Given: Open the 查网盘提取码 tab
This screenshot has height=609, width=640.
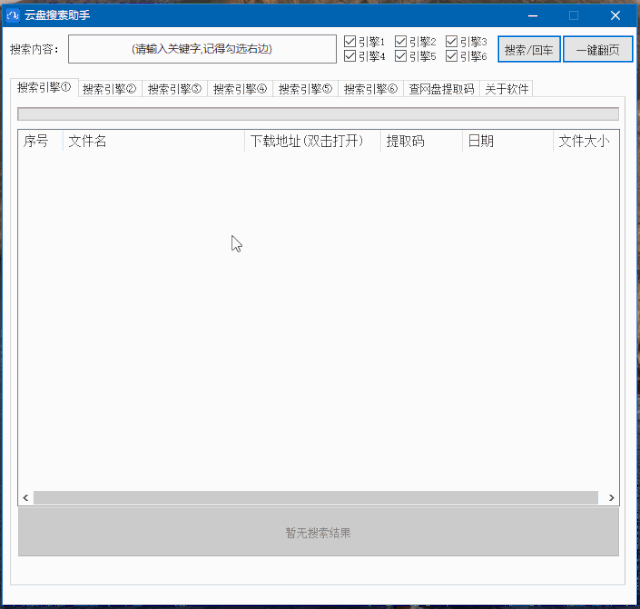Looking at the screenshot, I should pyautogui.click(x=441, y=89).
